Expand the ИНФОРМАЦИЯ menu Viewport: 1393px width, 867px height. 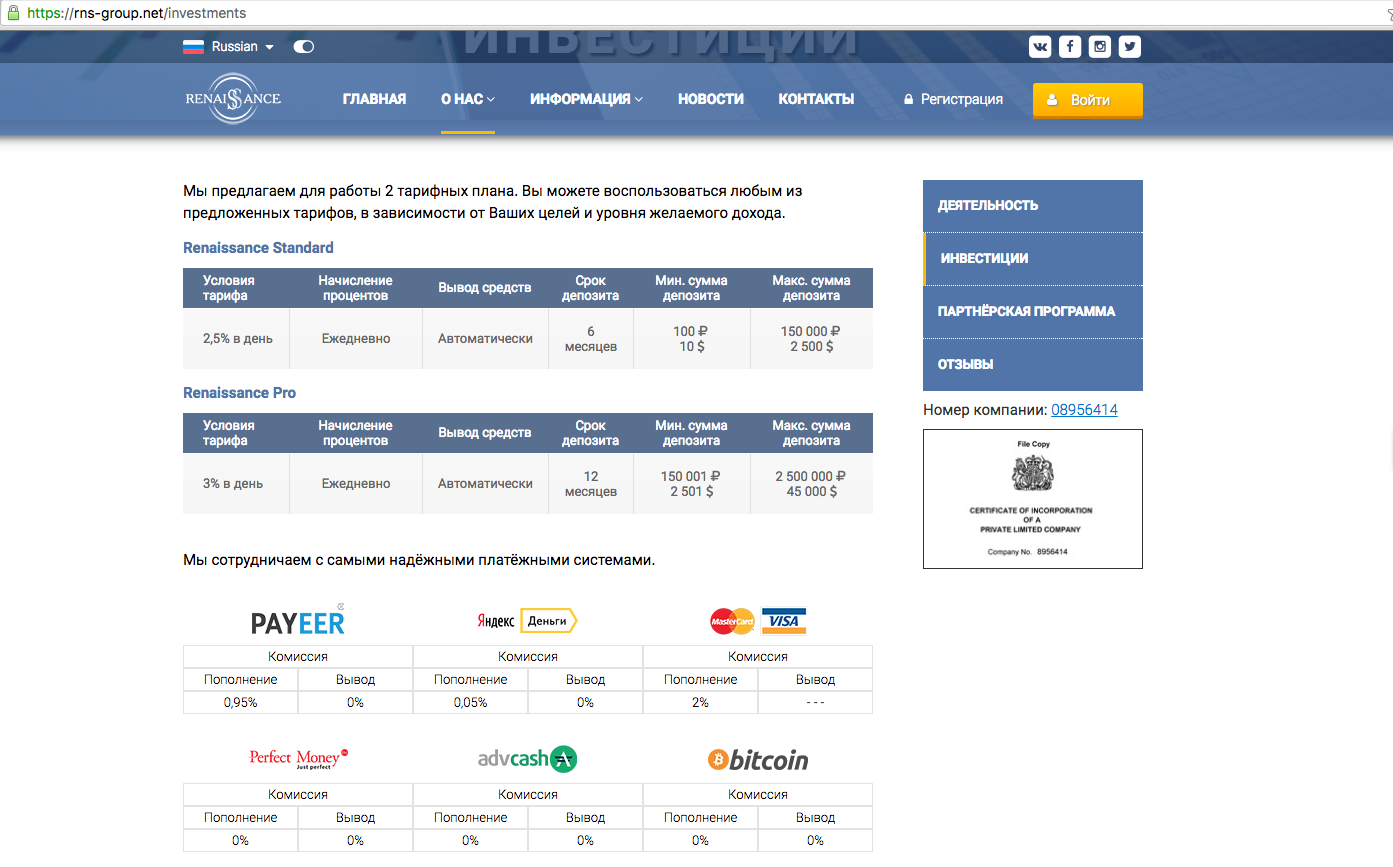click(x=586, y=99)
